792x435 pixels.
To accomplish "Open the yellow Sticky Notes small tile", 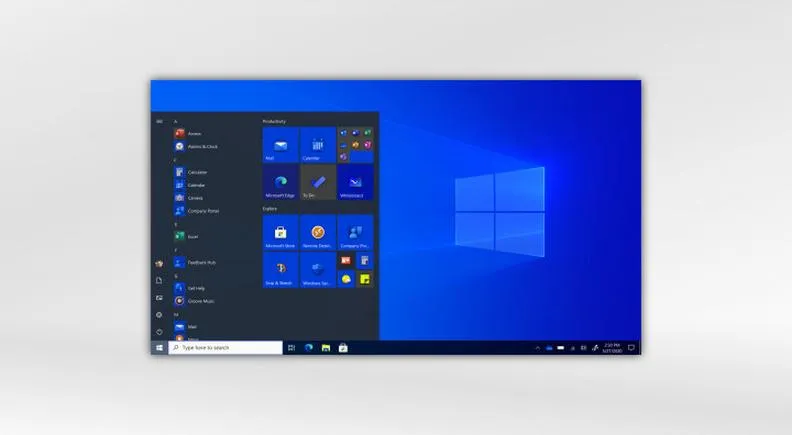I will [365, 279].
